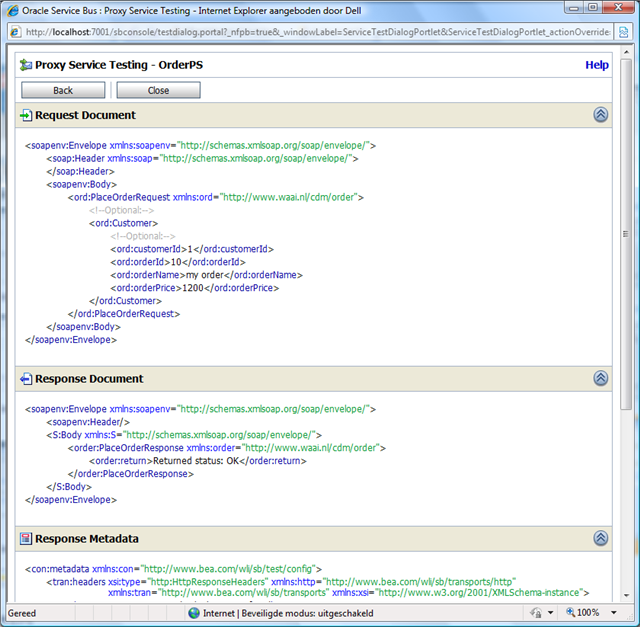Viewport: 640px width, 627px height.
Task: Click the Internet zone globe icon
Action: (x=194, y=613)
